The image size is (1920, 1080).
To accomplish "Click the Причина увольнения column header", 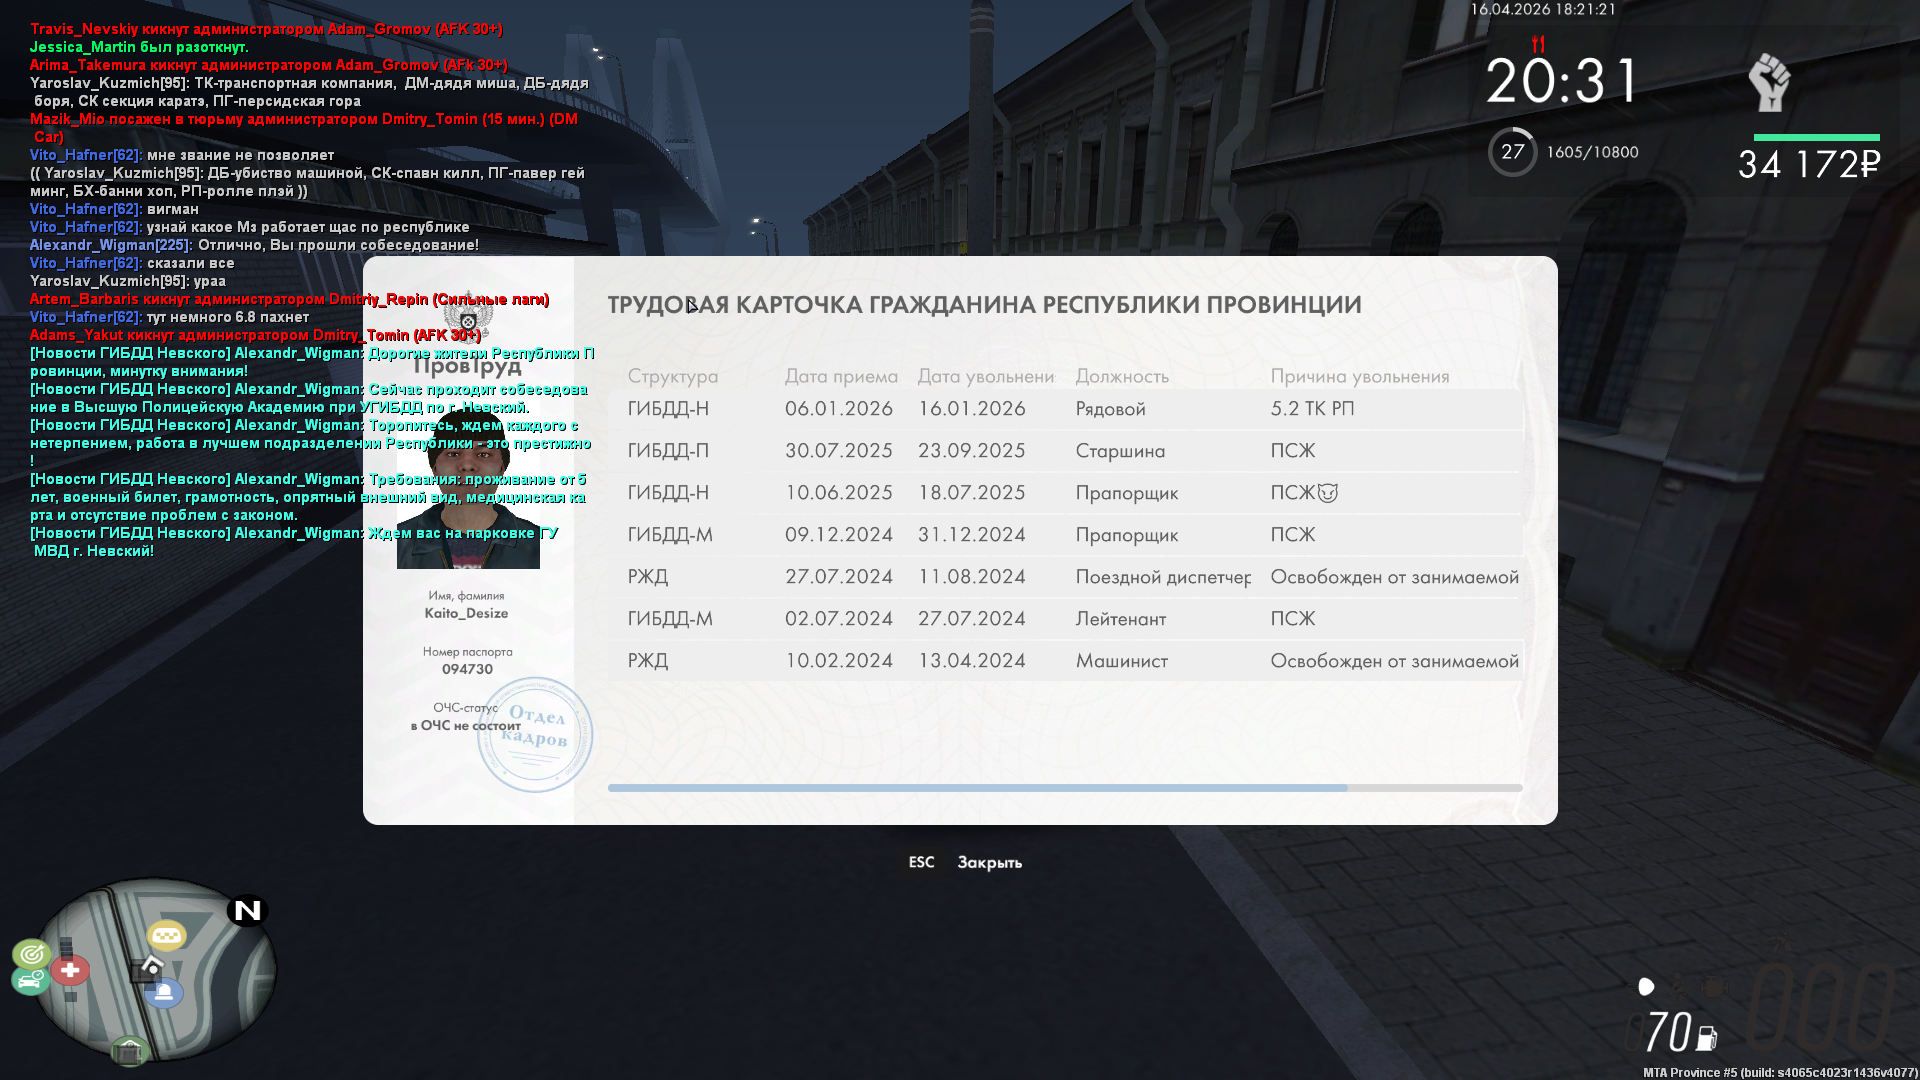I will coord(1359,376).
